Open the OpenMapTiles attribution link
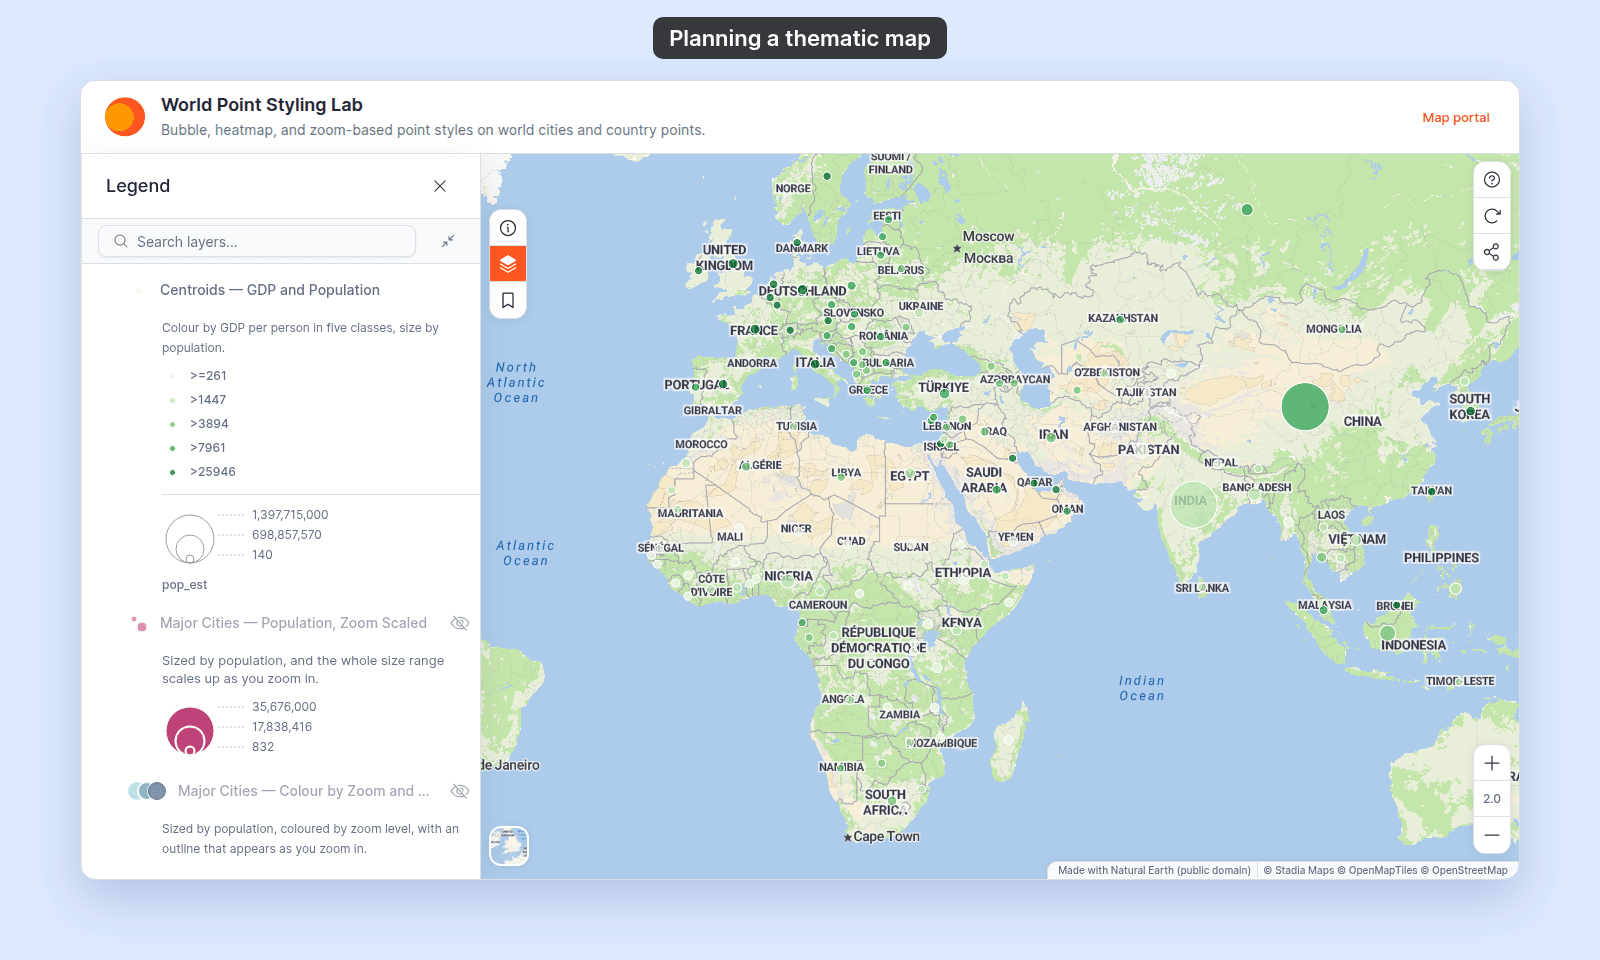This screenshot has width=1600, height=960. (x=1377, y=870)
